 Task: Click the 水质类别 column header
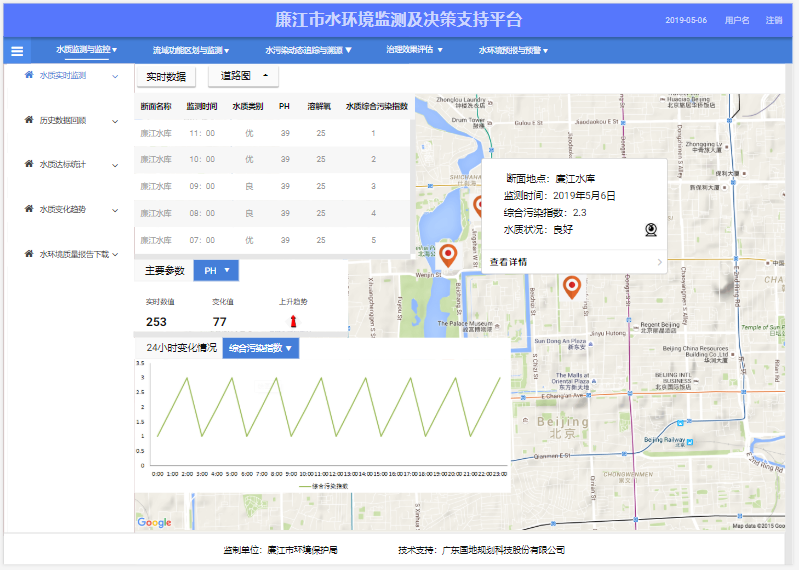click(248, 106)
